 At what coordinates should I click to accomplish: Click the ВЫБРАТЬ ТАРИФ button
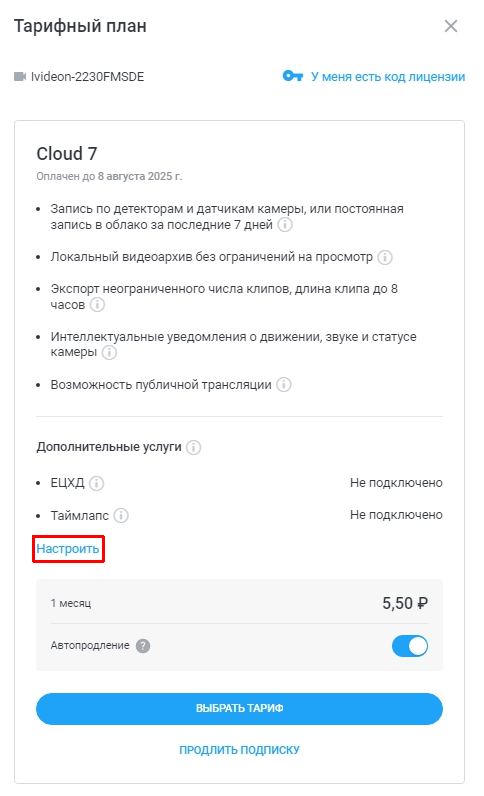[239, 709]
